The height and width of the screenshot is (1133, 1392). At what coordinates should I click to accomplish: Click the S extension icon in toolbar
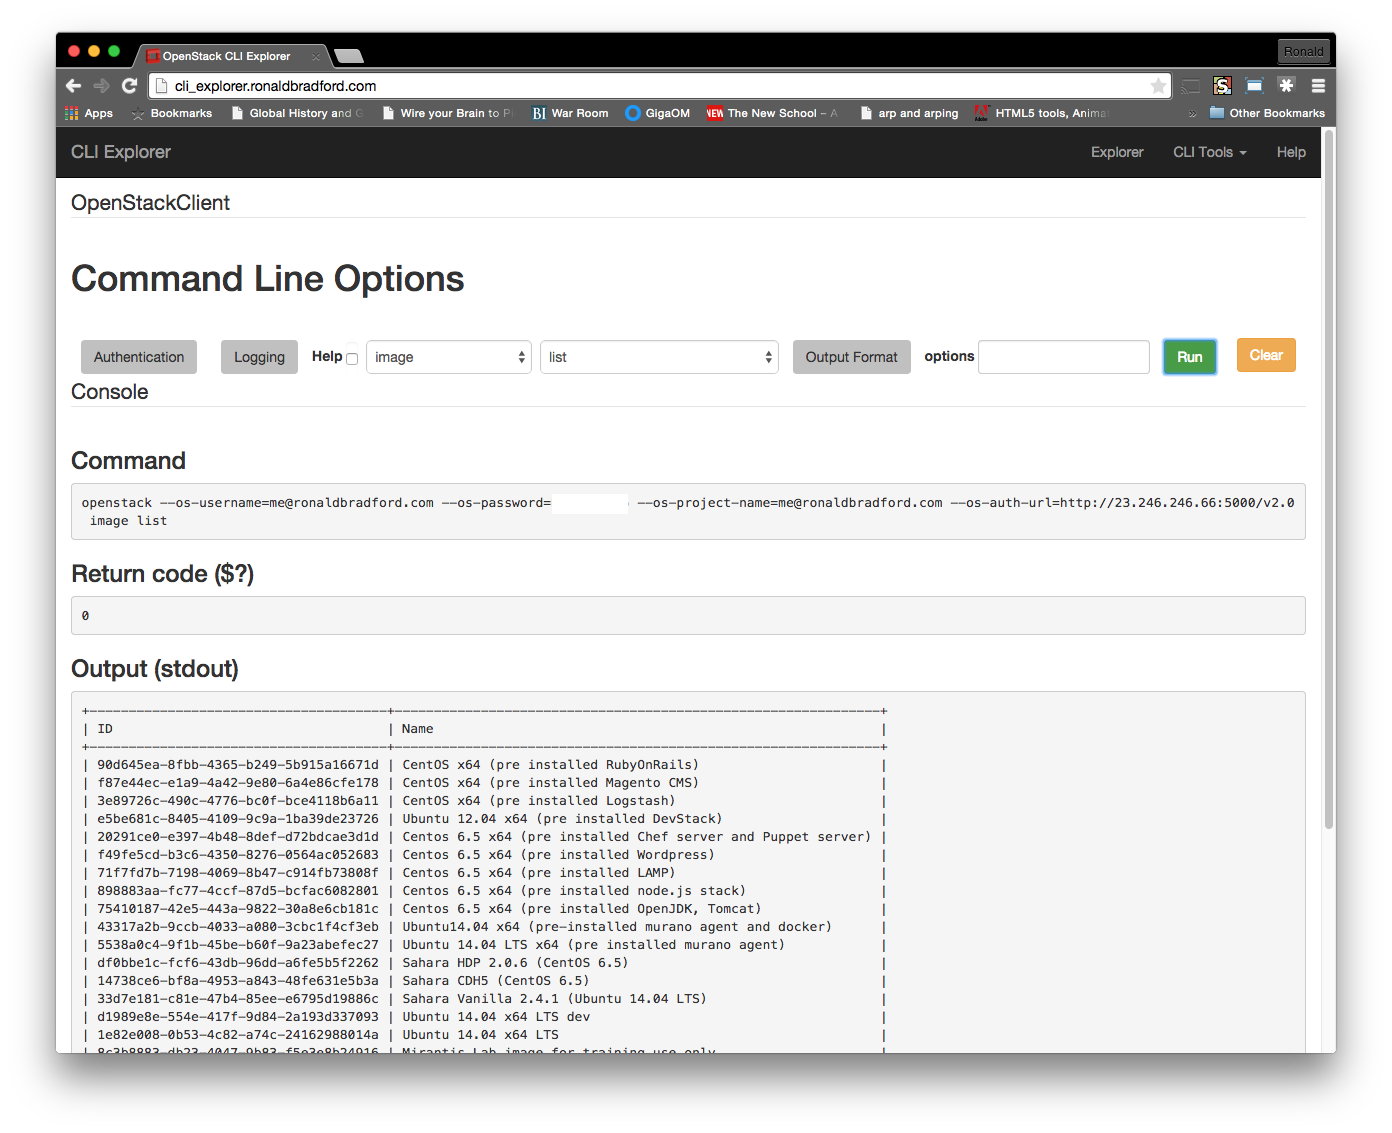pos(1222,86)
